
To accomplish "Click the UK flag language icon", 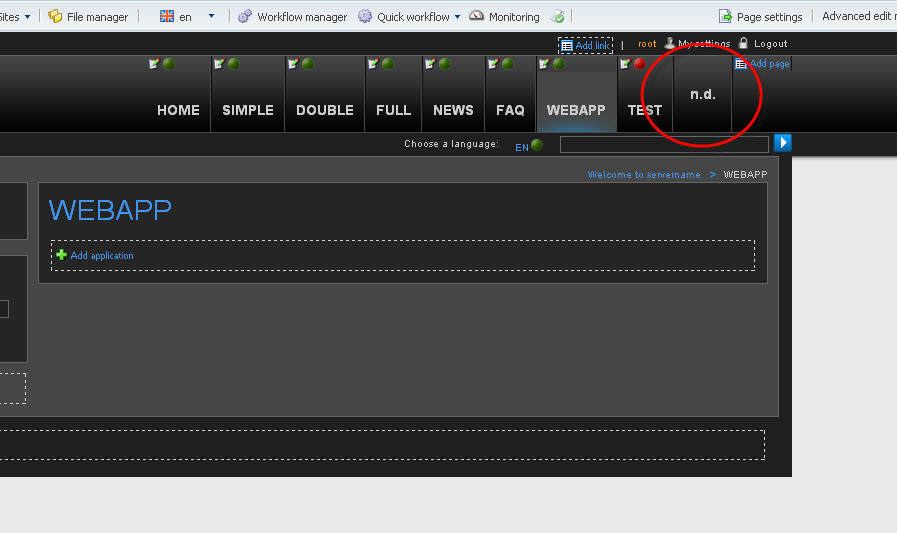I will coord(166,16).
